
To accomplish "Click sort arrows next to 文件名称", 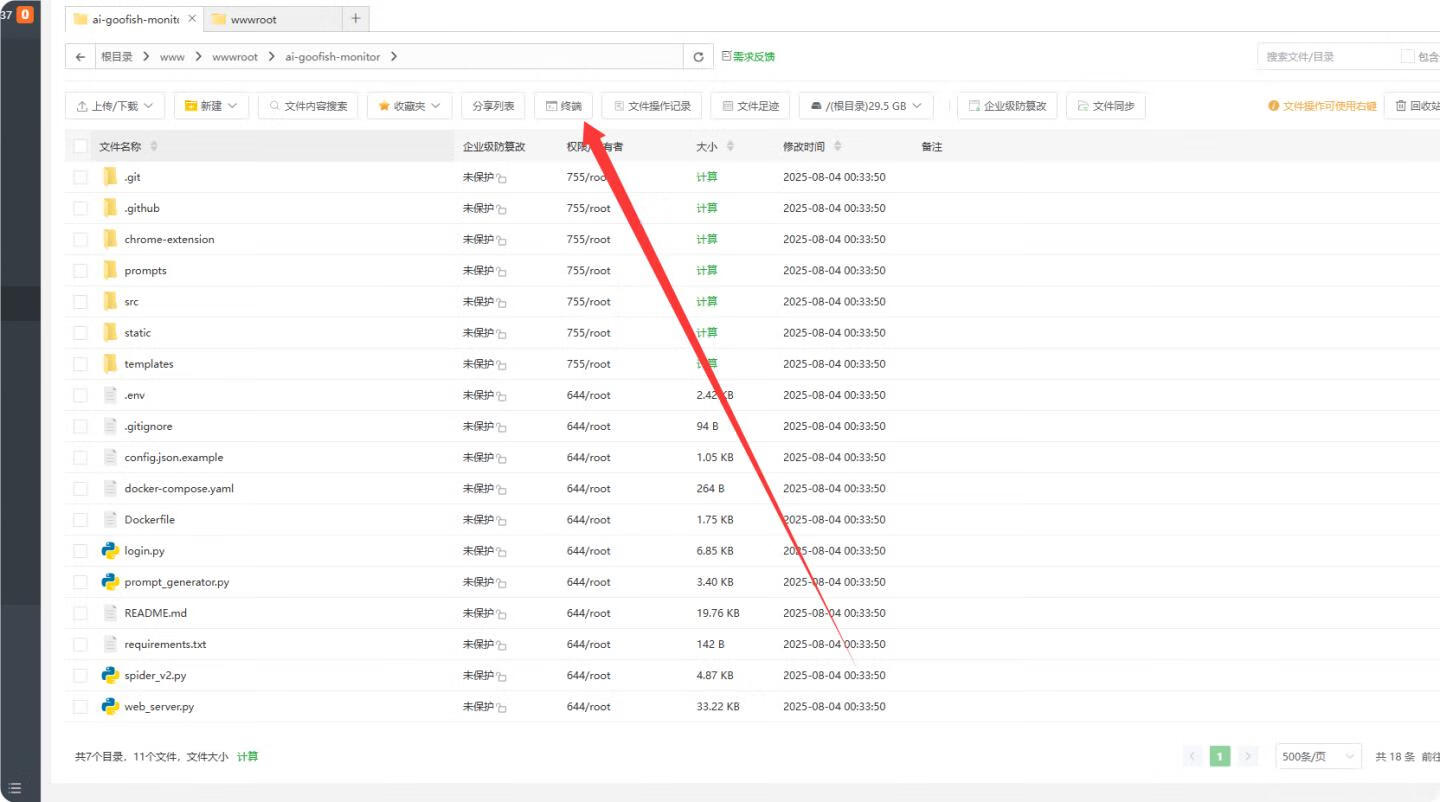I will [154, 147].
